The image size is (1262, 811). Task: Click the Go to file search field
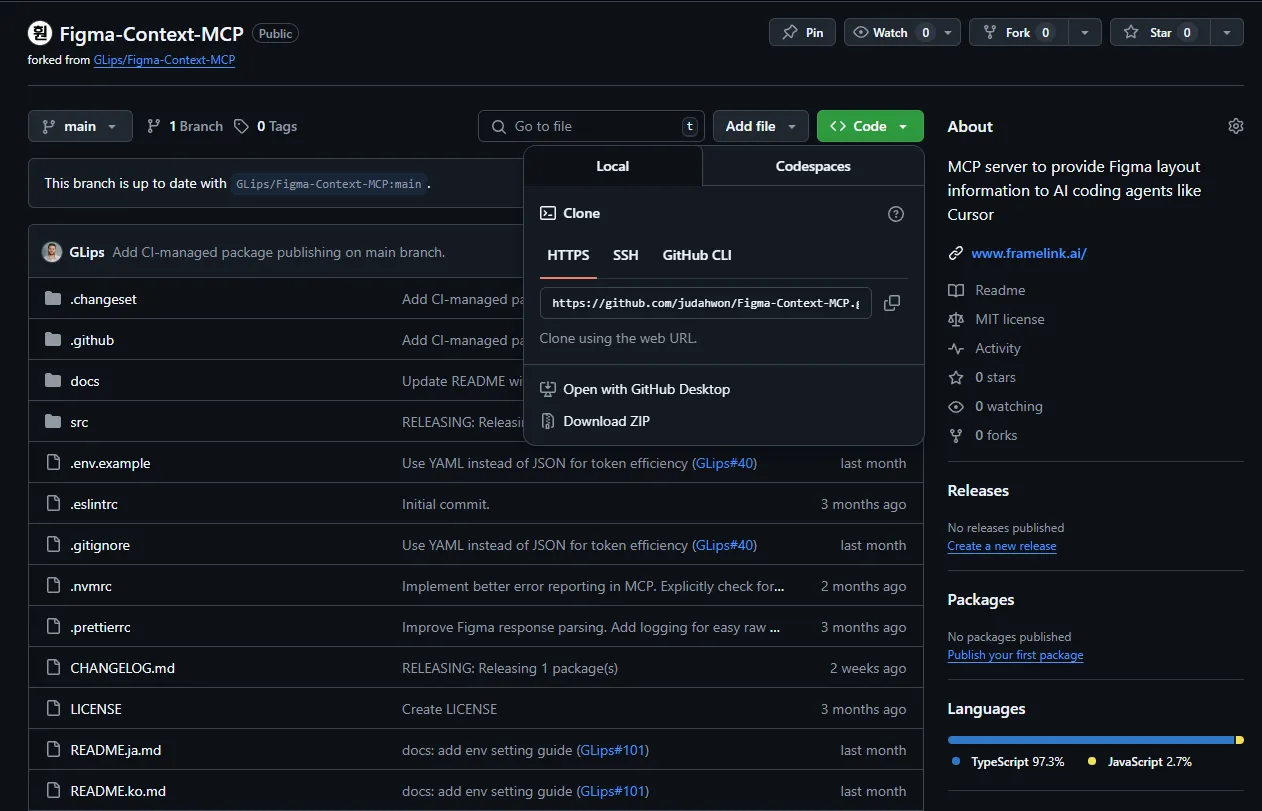pyautogui.click(x=590, y=126)
